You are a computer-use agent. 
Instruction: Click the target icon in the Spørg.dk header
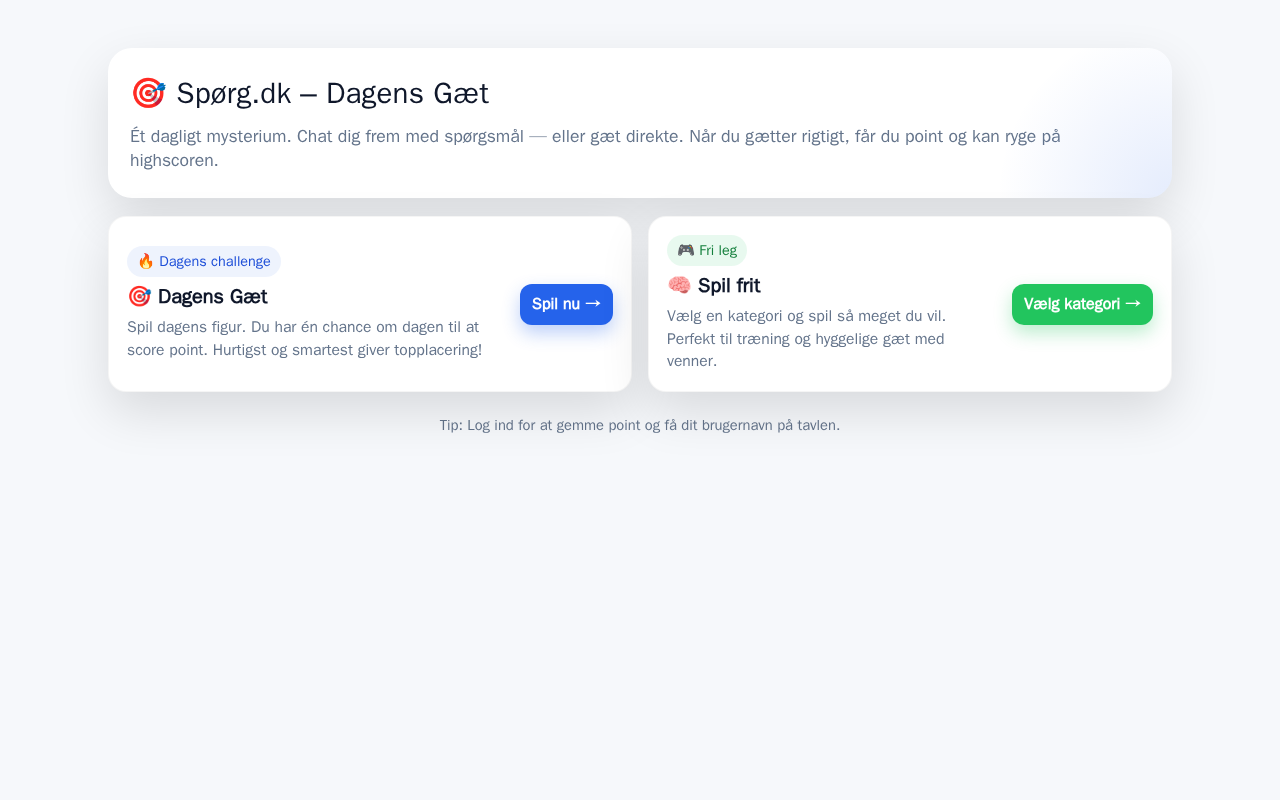coord(148,93)
